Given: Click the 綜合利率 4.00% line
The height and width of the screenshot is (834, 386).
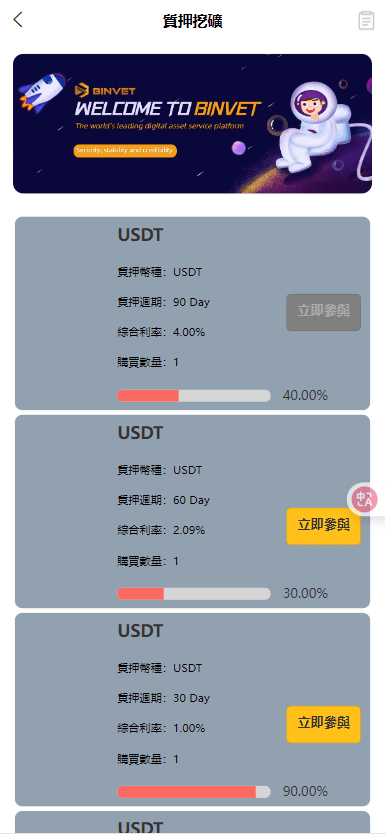Looking at the screenshot, I should point(161,332).
